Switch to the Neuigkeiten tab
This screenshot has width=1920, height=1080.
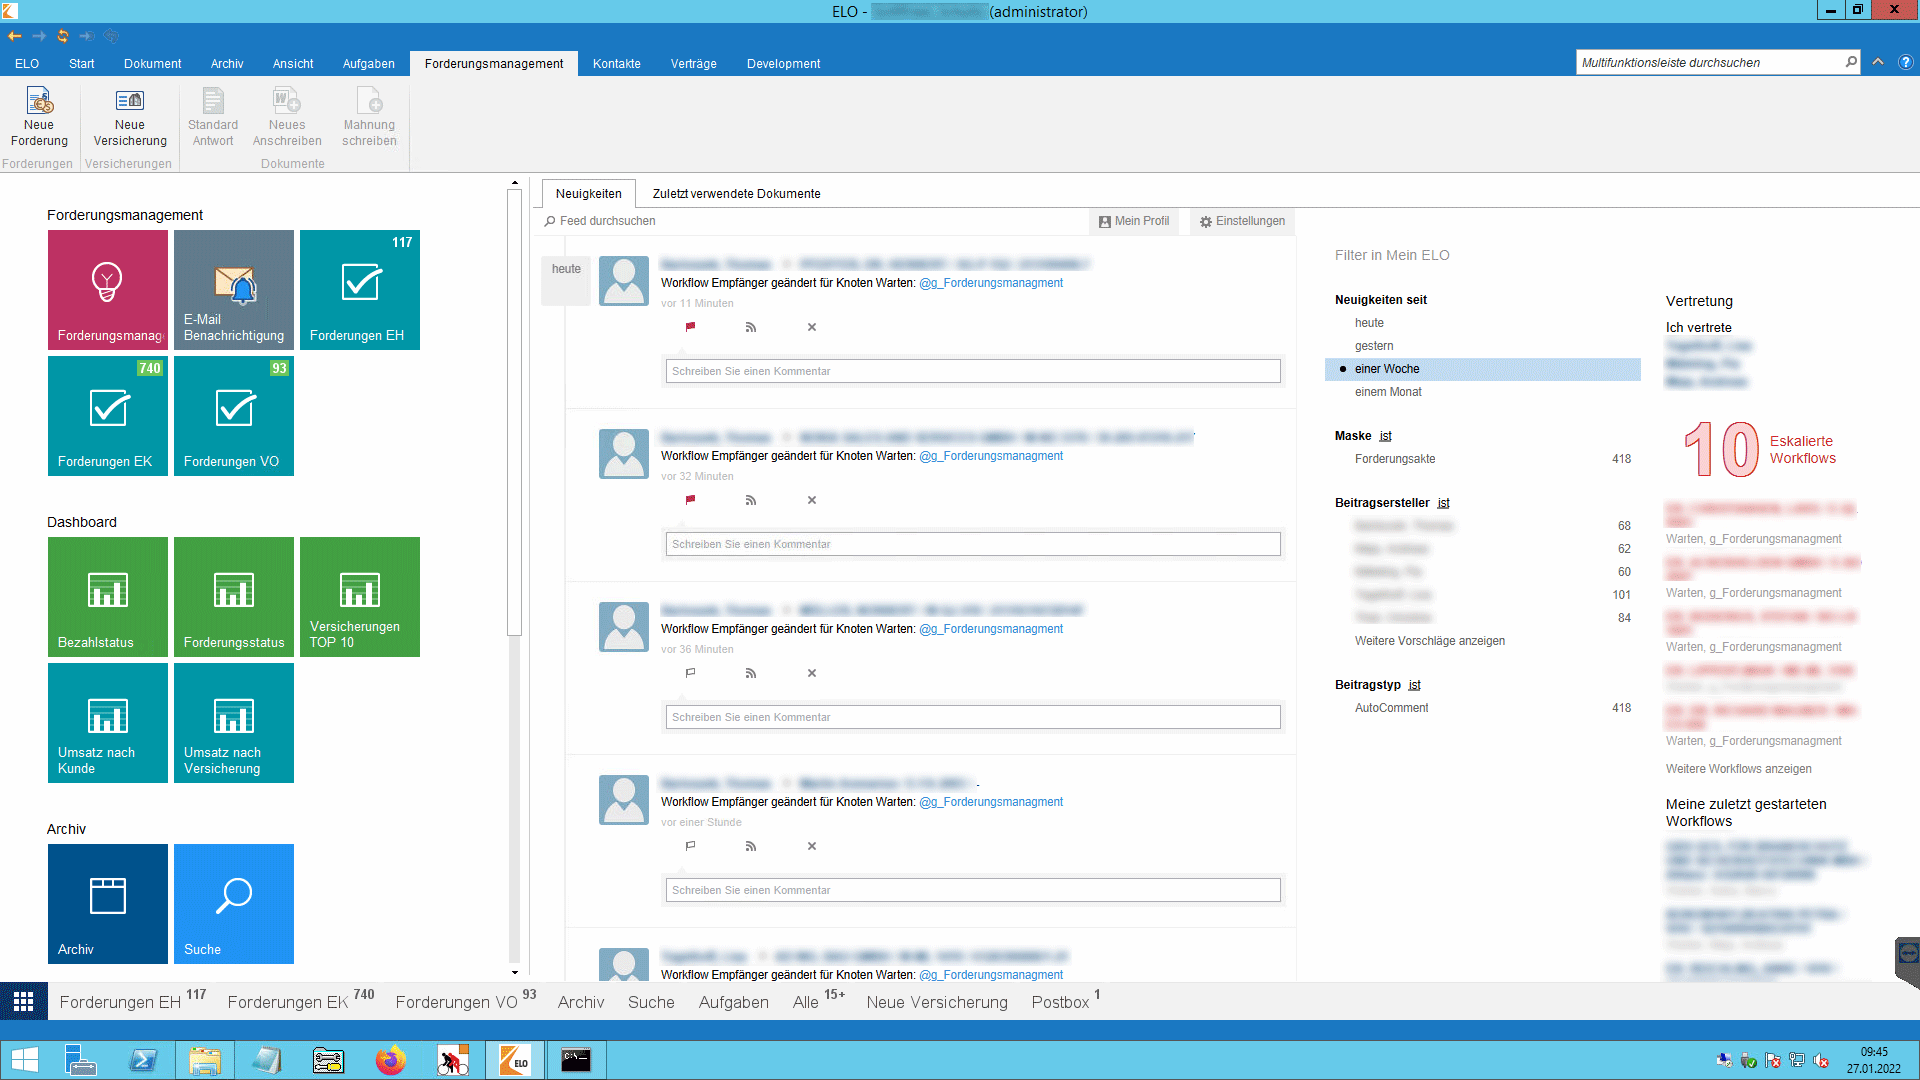pyautogui.click(x=589, y=194)
